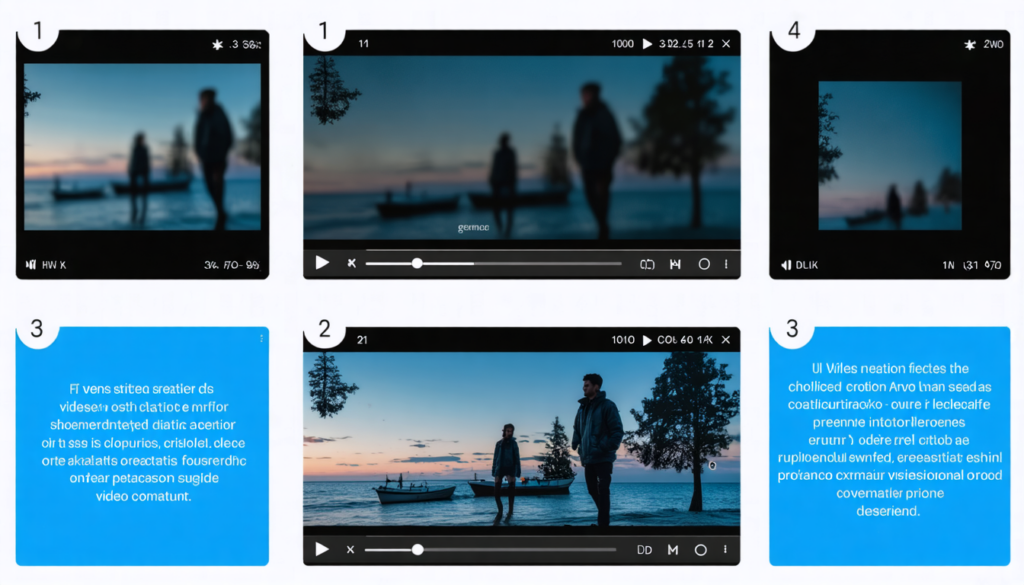Click the loop icon in the top player controls

pos(647,264)
